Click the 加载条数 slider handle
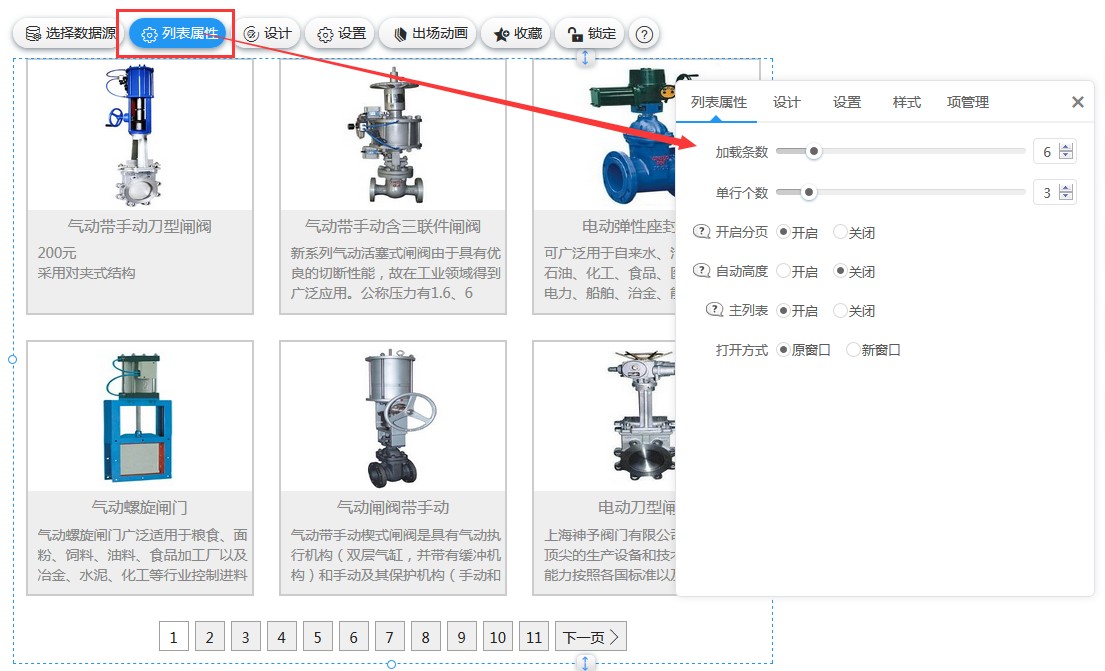Viewport: 1105px width, 671px height. (x=814, y=151)
